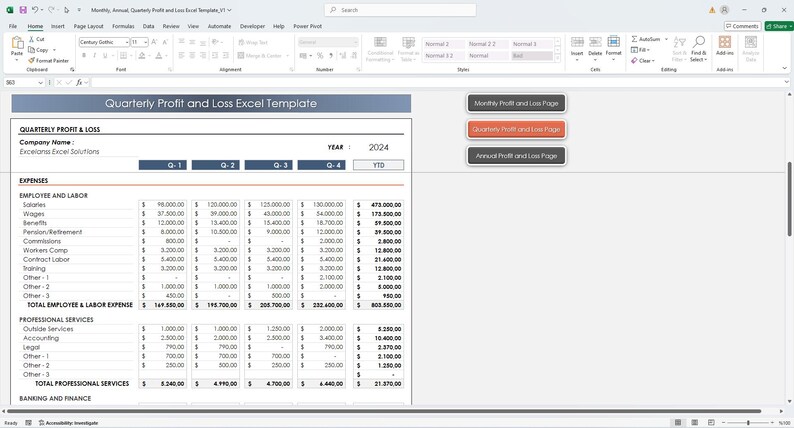This screenshot has width=794, height=428.
Task: Click the Paste clipboard icon
Action: [17, 43]
